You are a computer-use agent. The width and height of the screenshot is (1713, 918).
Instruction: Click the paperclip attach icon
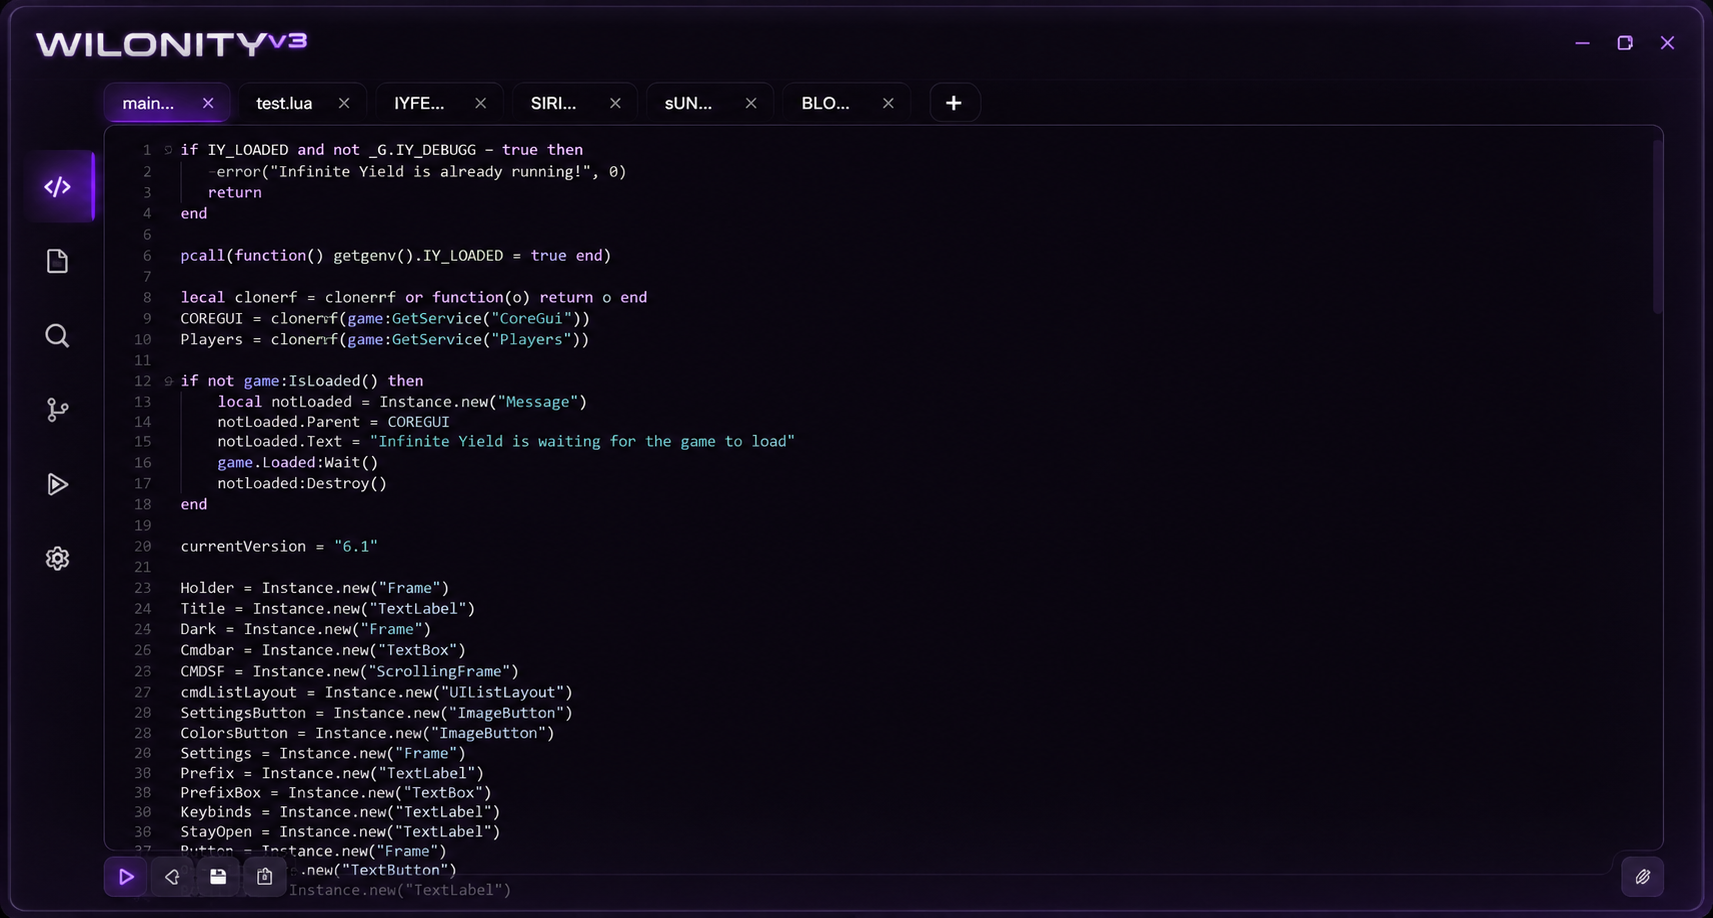tap(1642, 877)
